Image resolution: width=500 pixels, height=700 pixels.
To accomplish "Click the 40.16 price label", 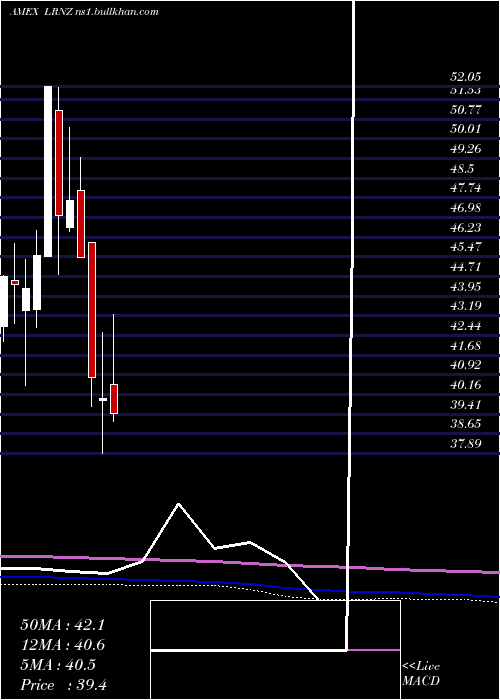I will click(466, 384).
